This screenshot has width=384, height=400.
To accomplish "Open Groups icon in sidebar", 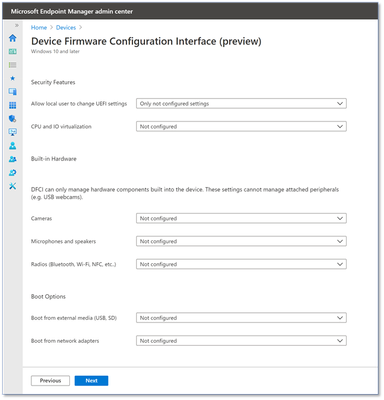I will click(13, 159).
